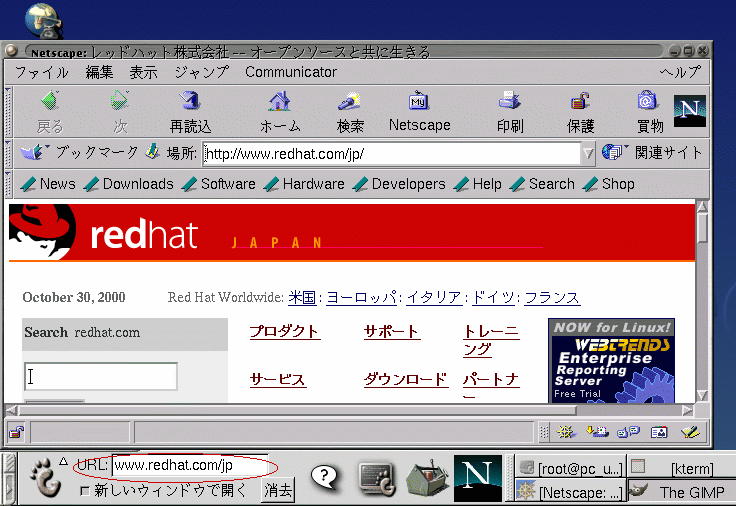Launch the terminal from the panel
736x506 pixels.
[x=377, y=479]
